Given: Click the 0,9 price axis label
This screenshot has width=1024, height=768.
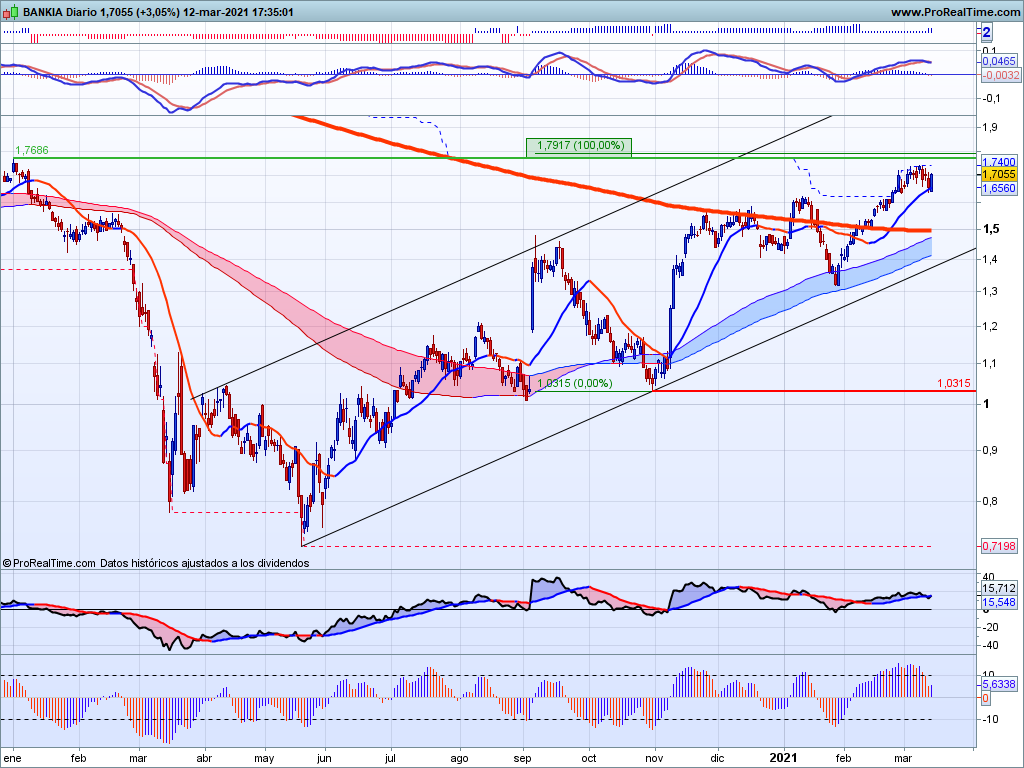Looking at the screenshot, I should tap(990, 451).
